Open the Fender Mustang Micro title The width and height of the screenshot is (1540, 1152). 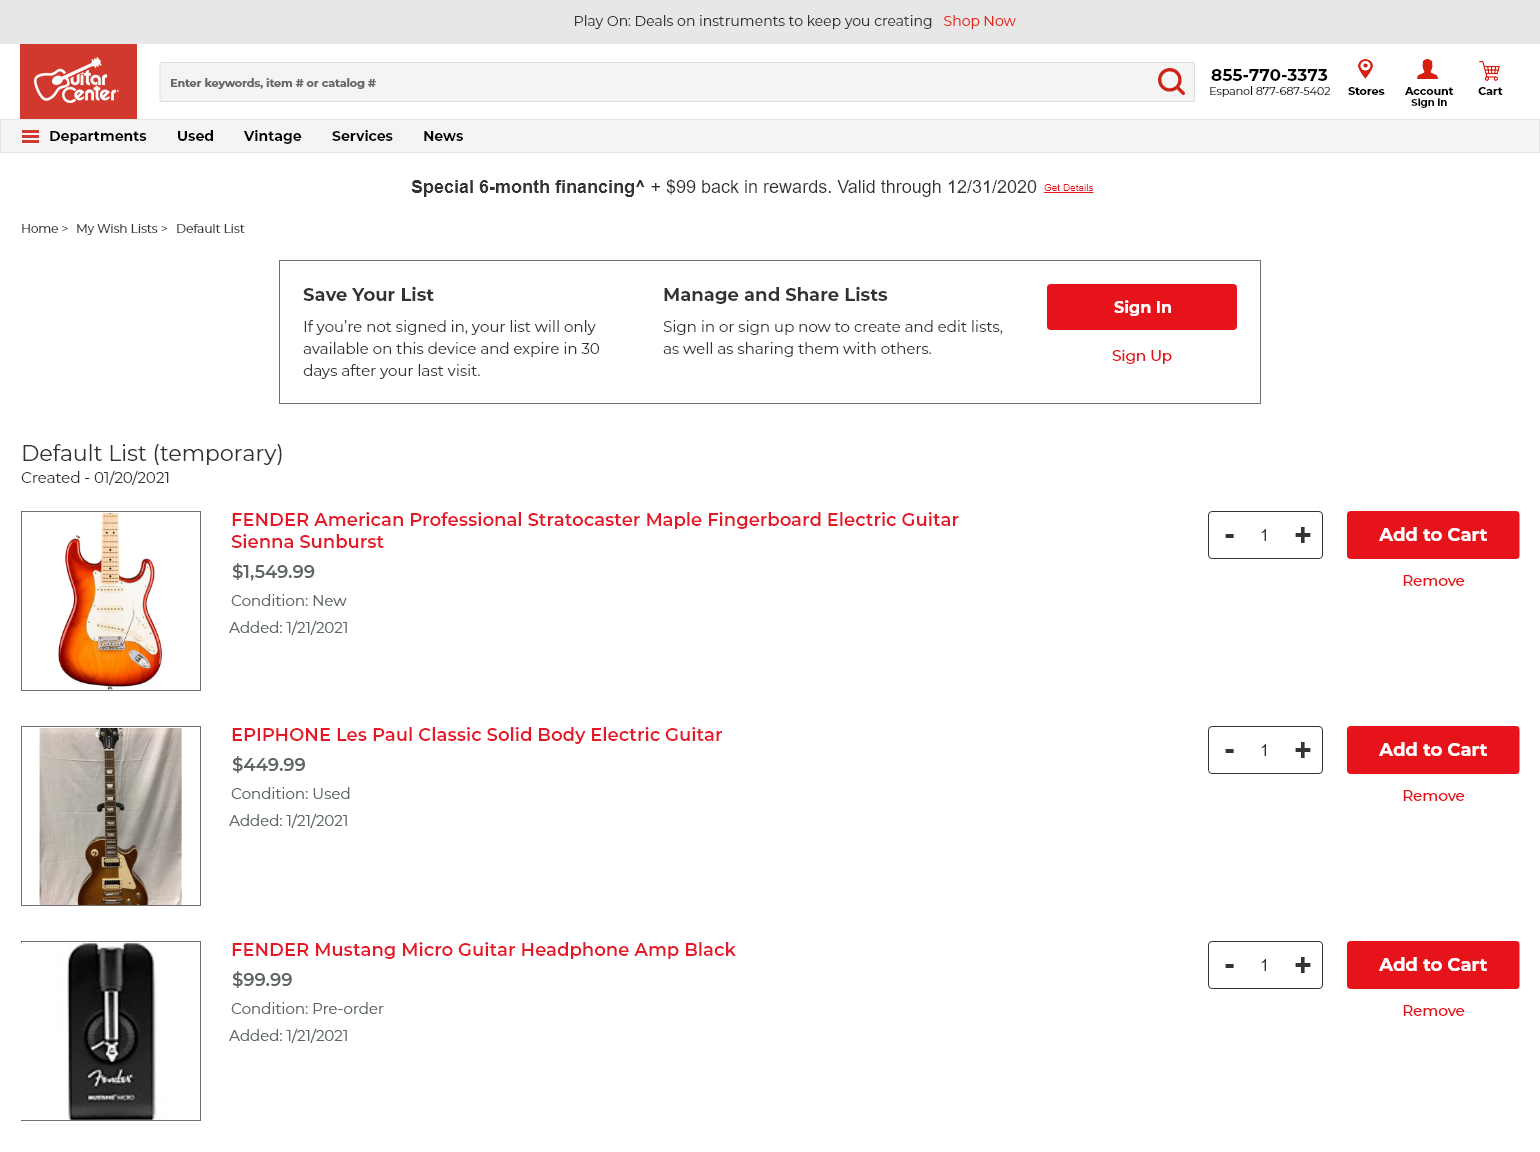483,950
